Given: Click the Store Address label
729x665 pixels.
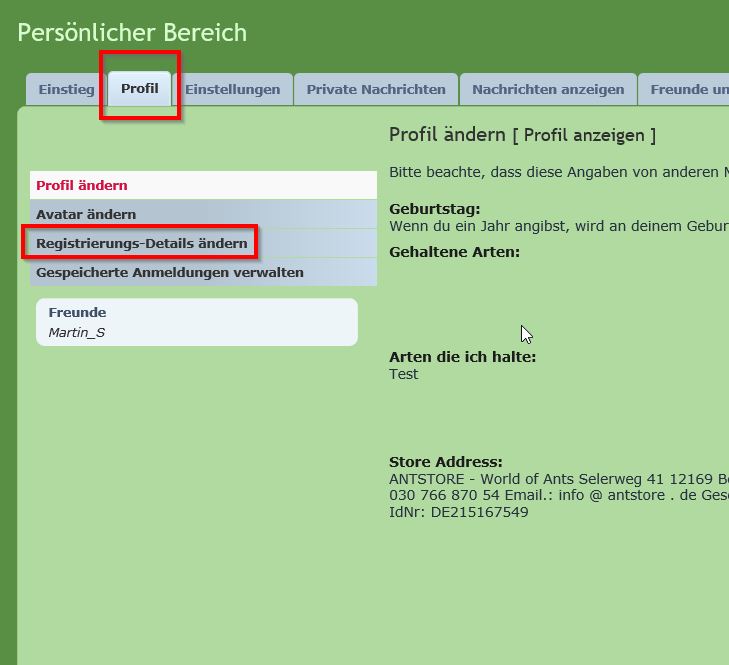Looking at the screenshot, I should coord(445,462).
